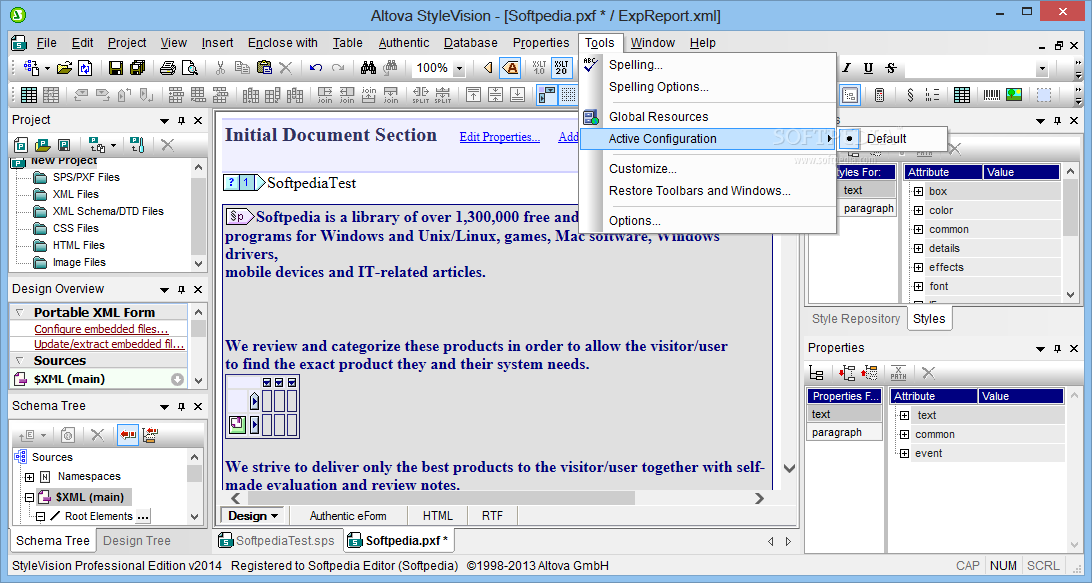Open the Design view dropdown arrow
The height and width of the screenshot is (583, 1092).
[274, 516]
